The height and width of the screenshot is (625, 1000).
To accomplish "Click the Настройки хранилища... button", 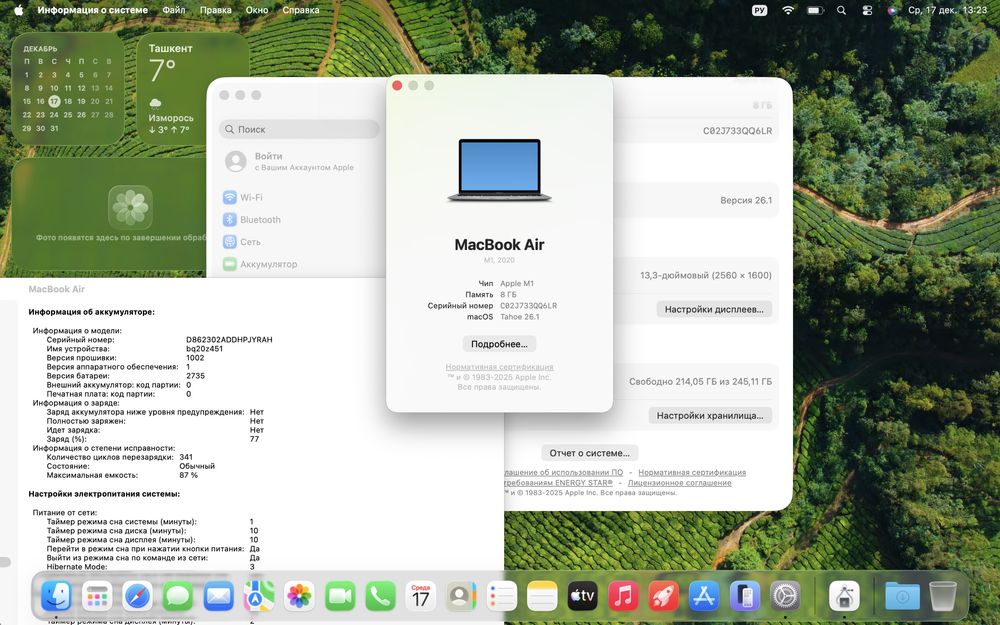I will pyautogui.click(x=710, y=415).
